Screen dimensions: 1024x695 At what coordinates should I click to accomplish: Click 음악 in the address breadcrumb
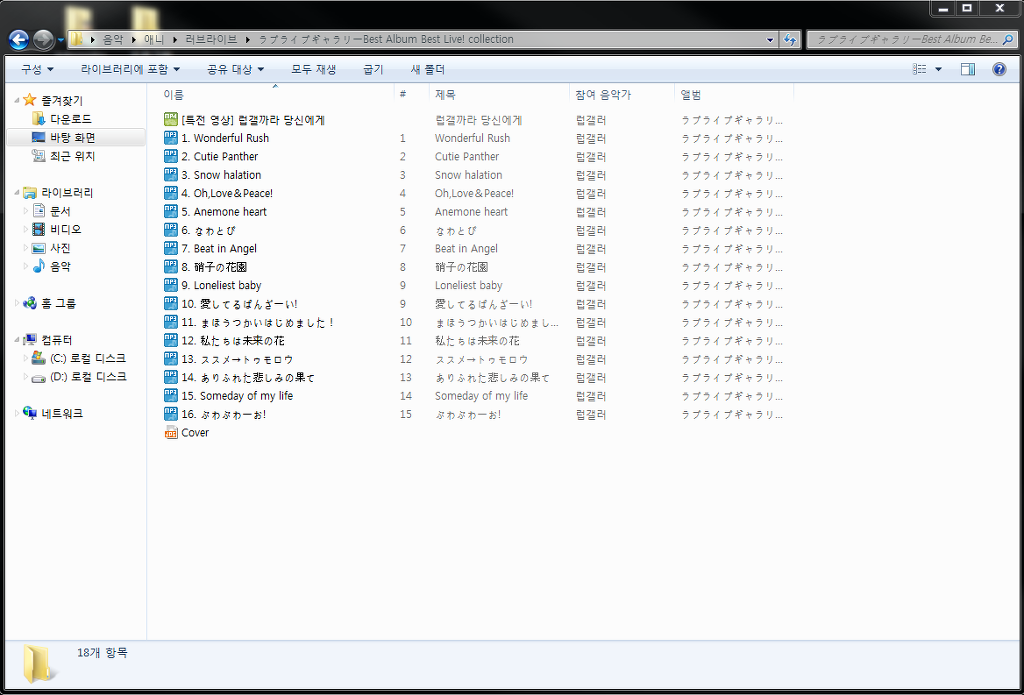click(112, 39)
